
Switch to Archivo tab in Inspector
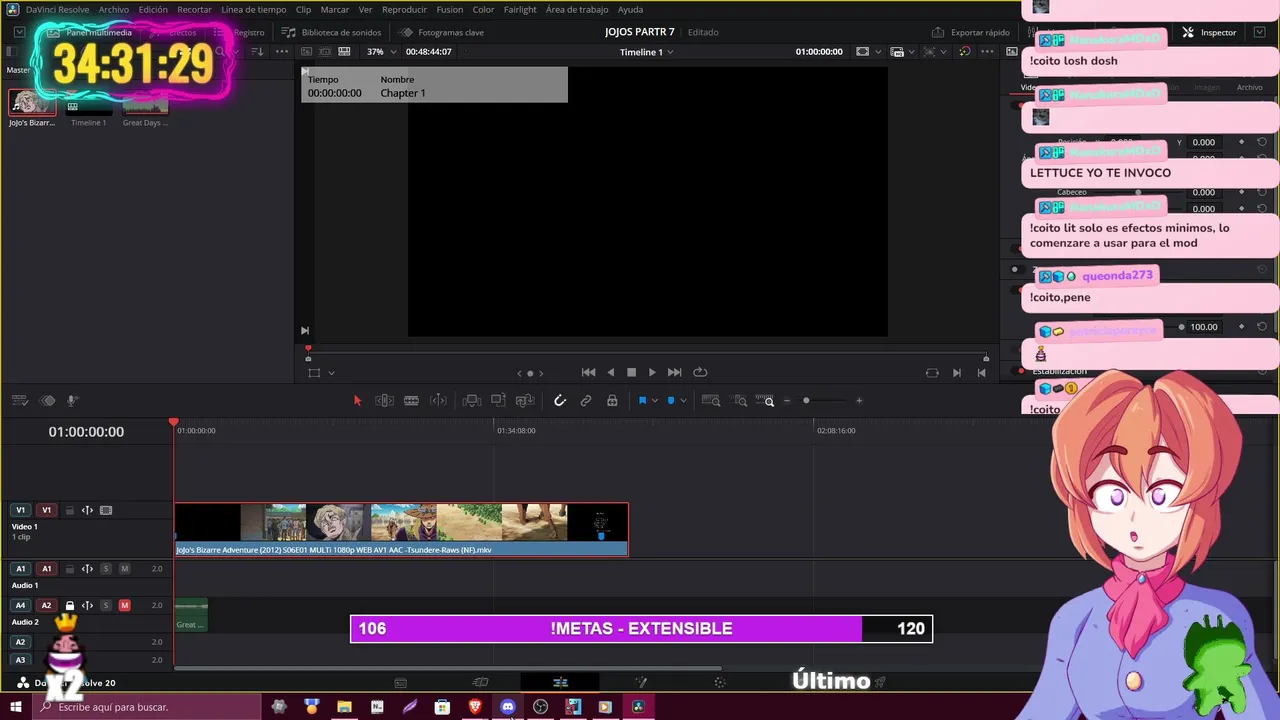pos(1249,87)
